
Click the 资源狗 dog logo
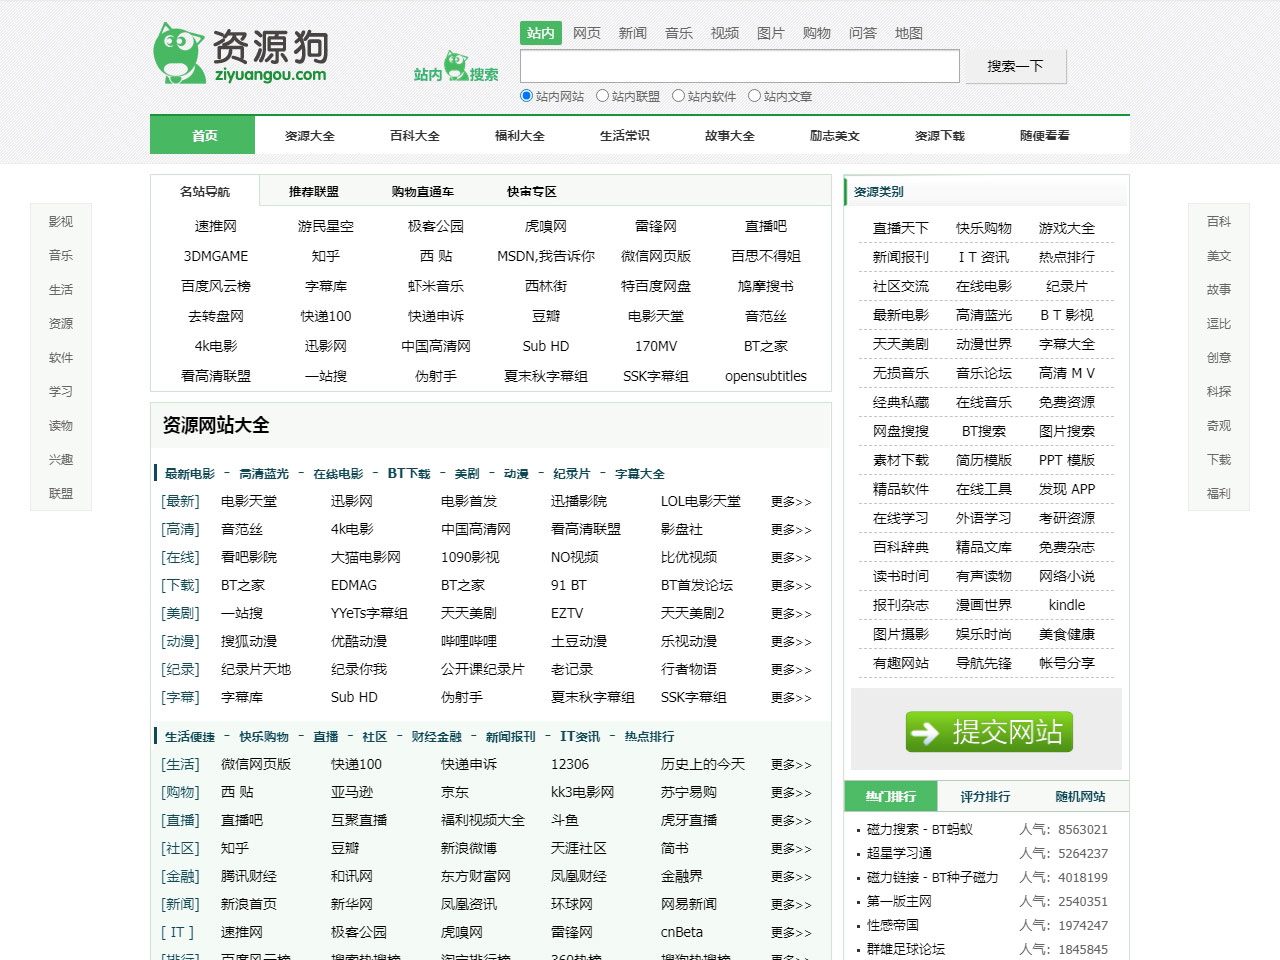pos(240,54)
